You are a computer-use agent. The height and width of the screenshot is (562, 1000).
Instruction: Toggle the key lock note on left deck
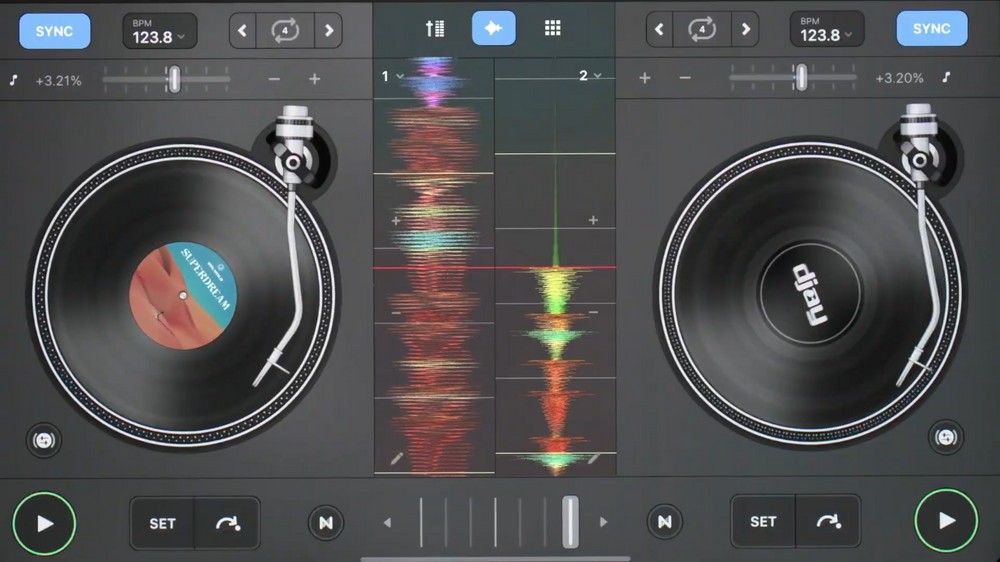(x=13, y=80)
